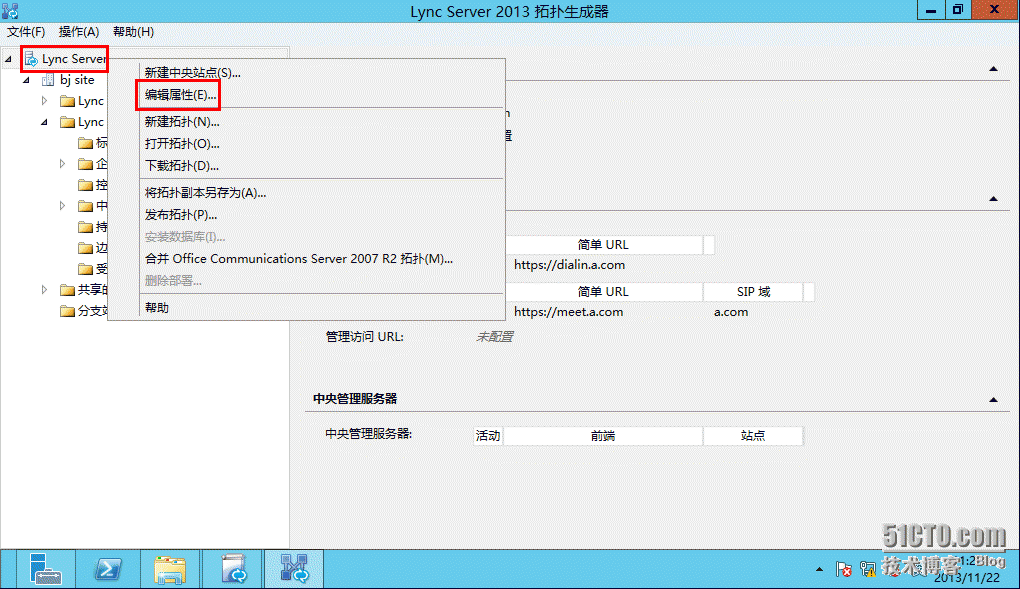The image size is (1020, 589).
Task: Select the bj site tree item
Action: tap(77, 80)
